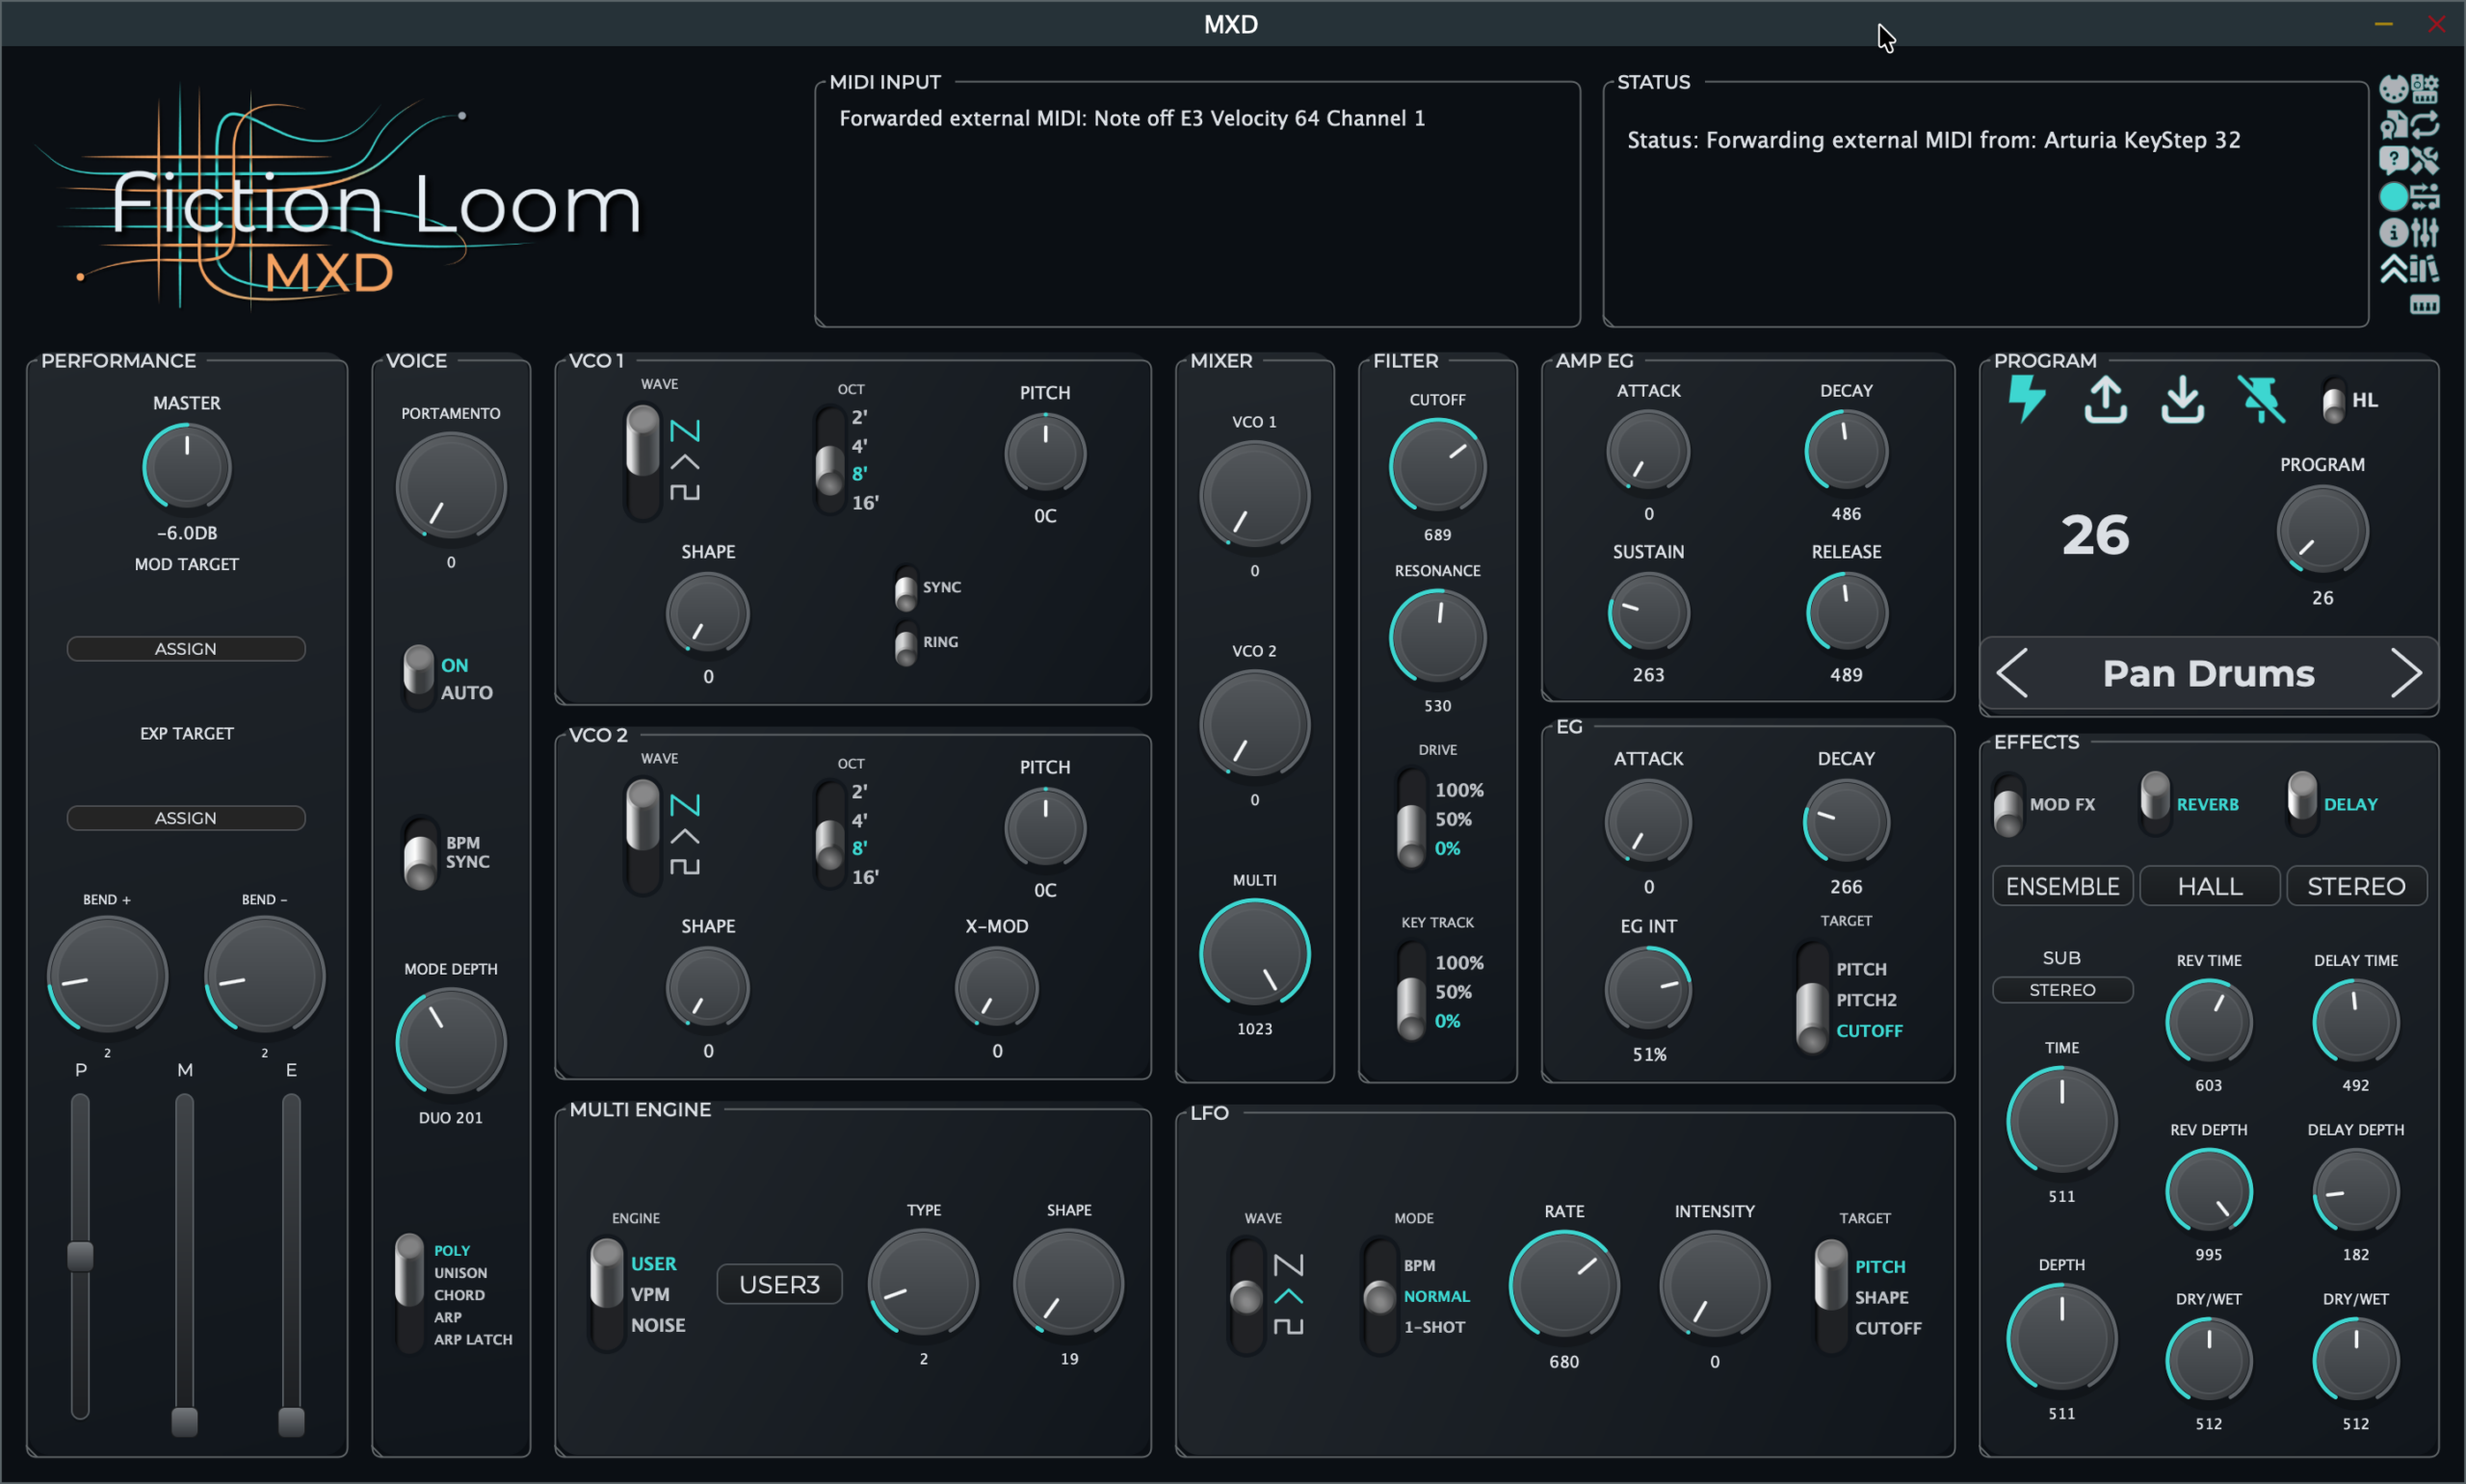Click the upload program icon

2105,399
